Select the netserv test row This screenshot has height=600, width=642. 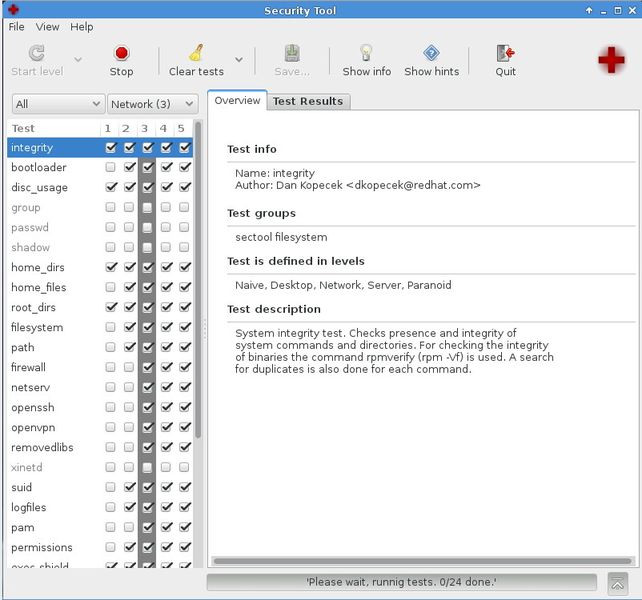[100, 387]
